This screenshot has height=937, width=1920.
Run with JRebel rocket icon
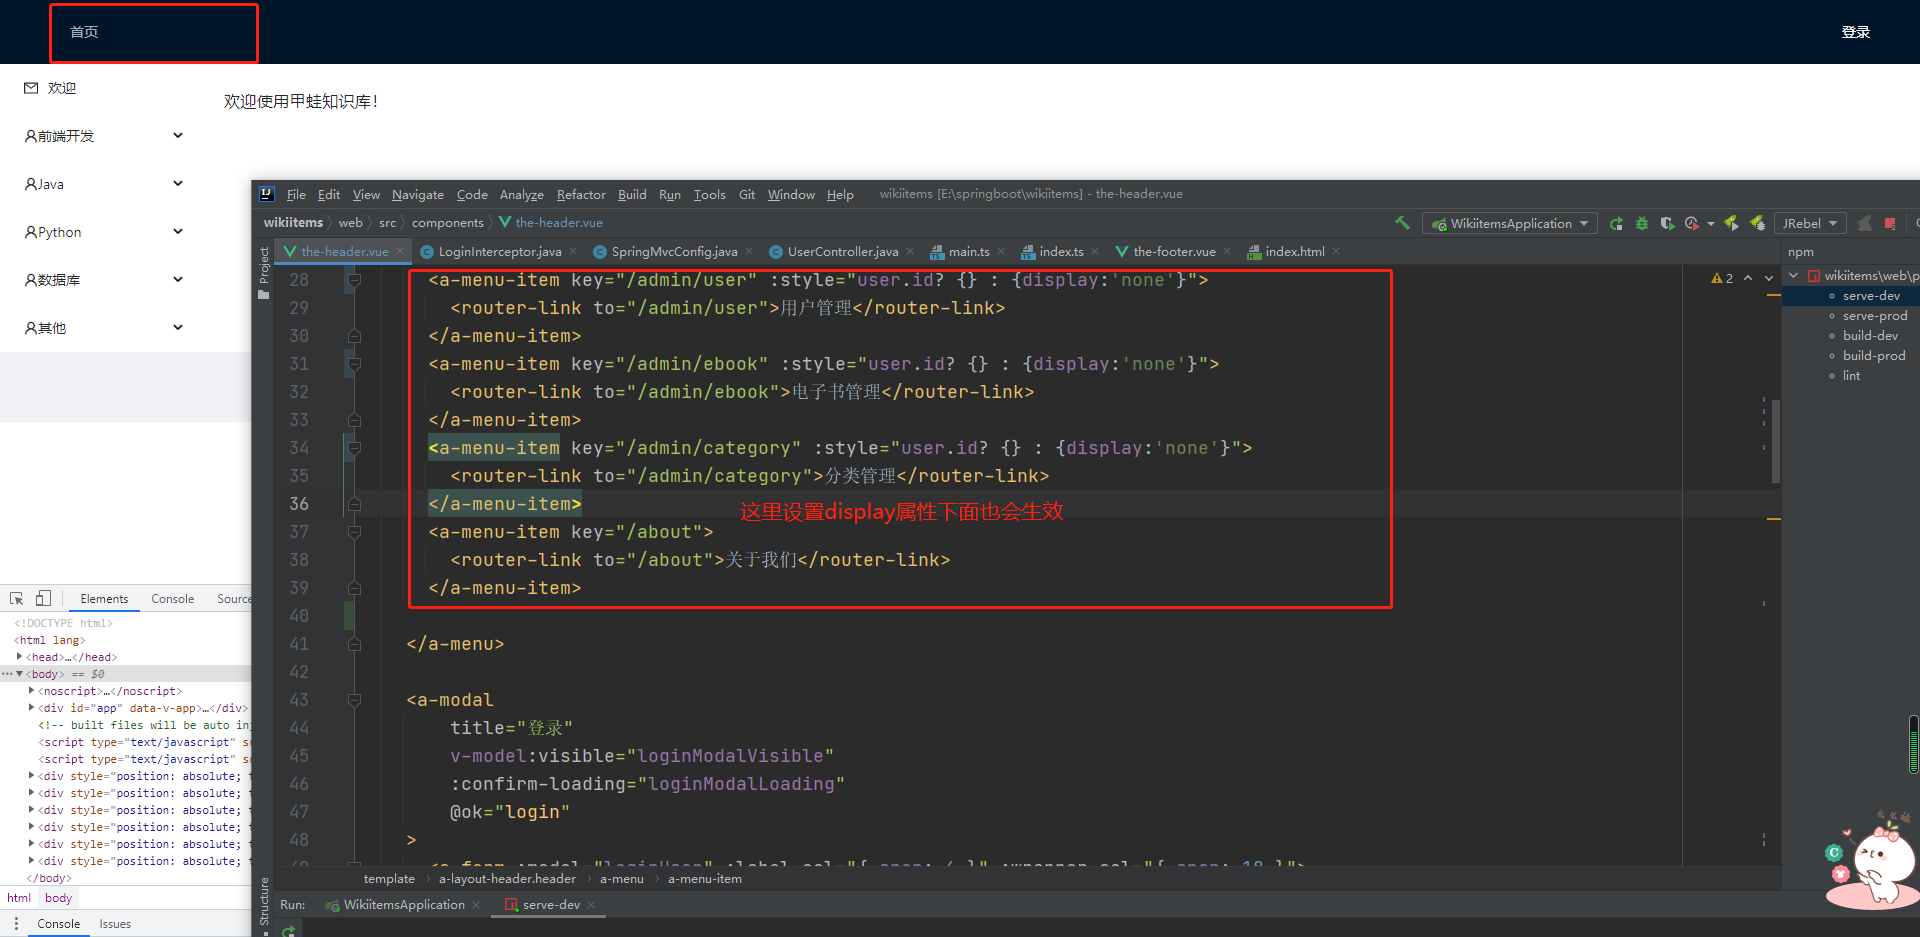(x=1731, y=223)
